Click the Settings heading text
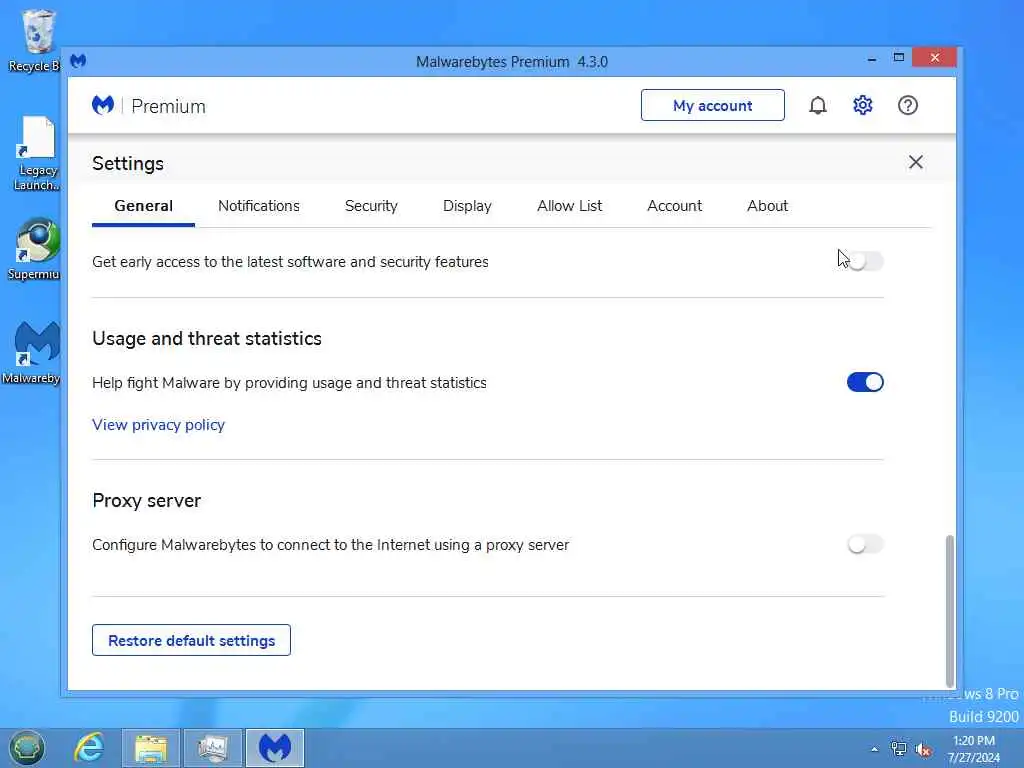 128,163
